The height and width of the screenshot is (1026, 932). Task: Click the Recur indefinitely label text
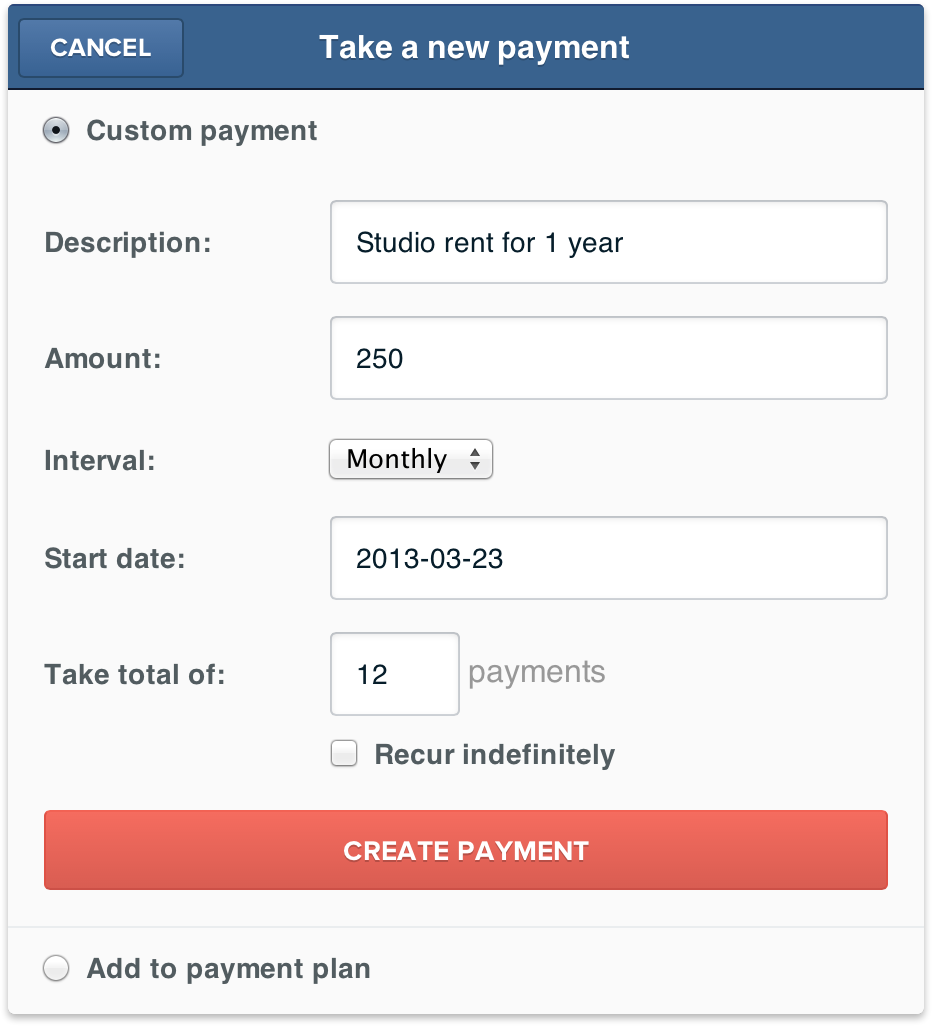coord(495,754)
